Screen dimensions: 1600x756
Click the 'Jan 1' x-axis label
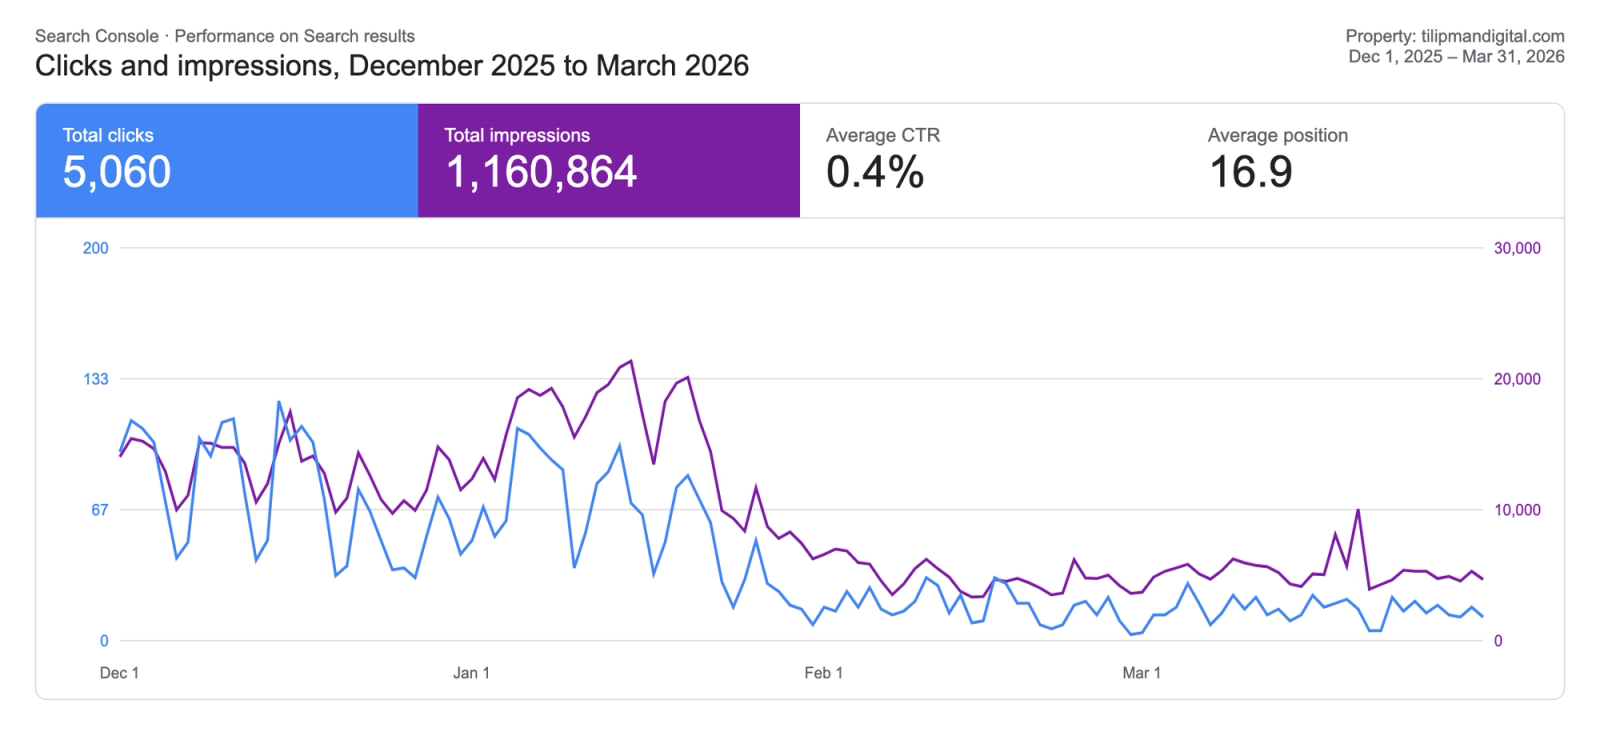471,673
